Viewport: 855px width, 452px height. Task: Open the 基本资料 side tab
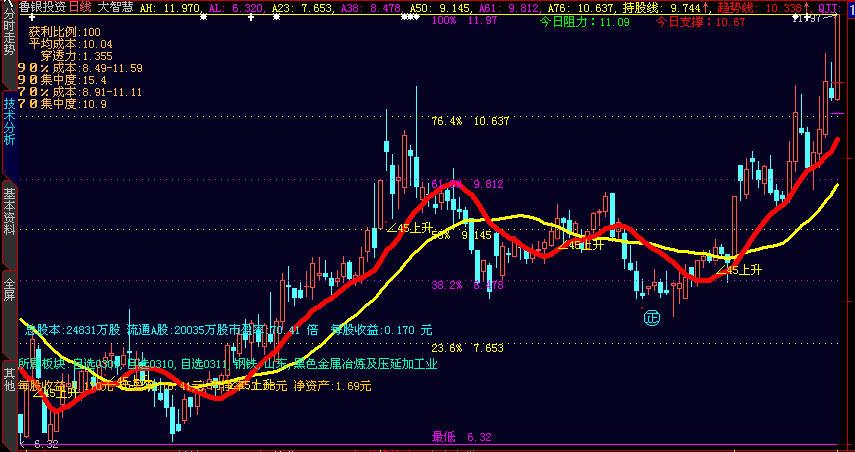click(x=9, y=212)
